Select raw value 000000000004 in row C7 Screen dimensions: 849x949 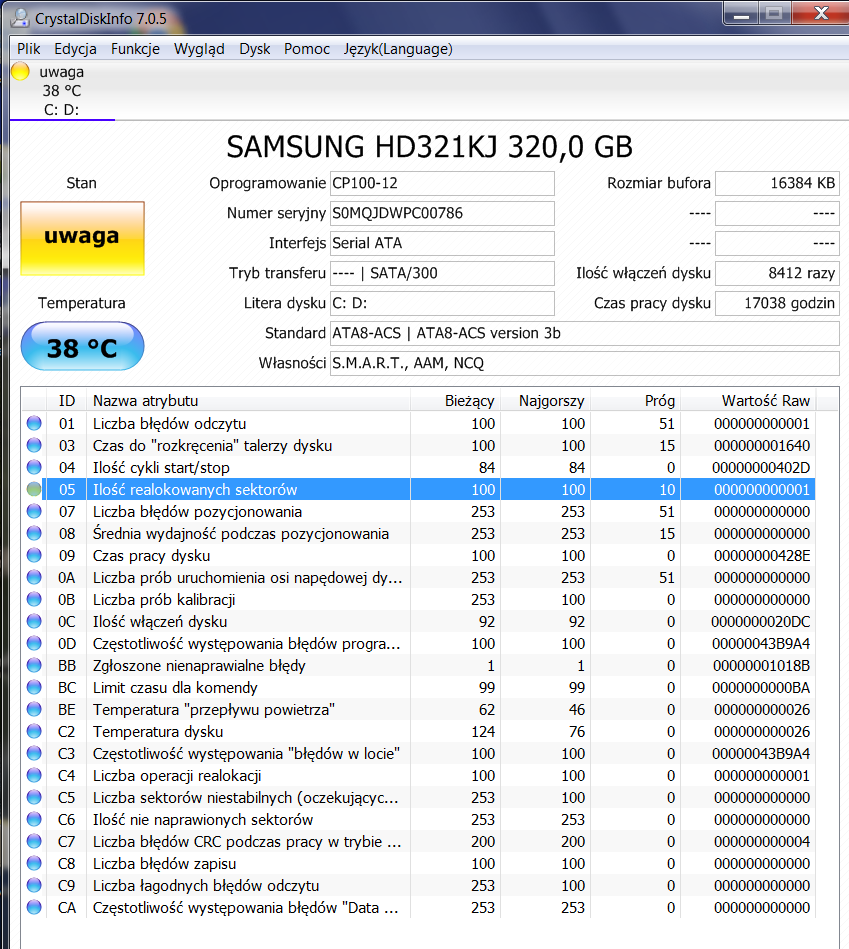pos(762,841)
